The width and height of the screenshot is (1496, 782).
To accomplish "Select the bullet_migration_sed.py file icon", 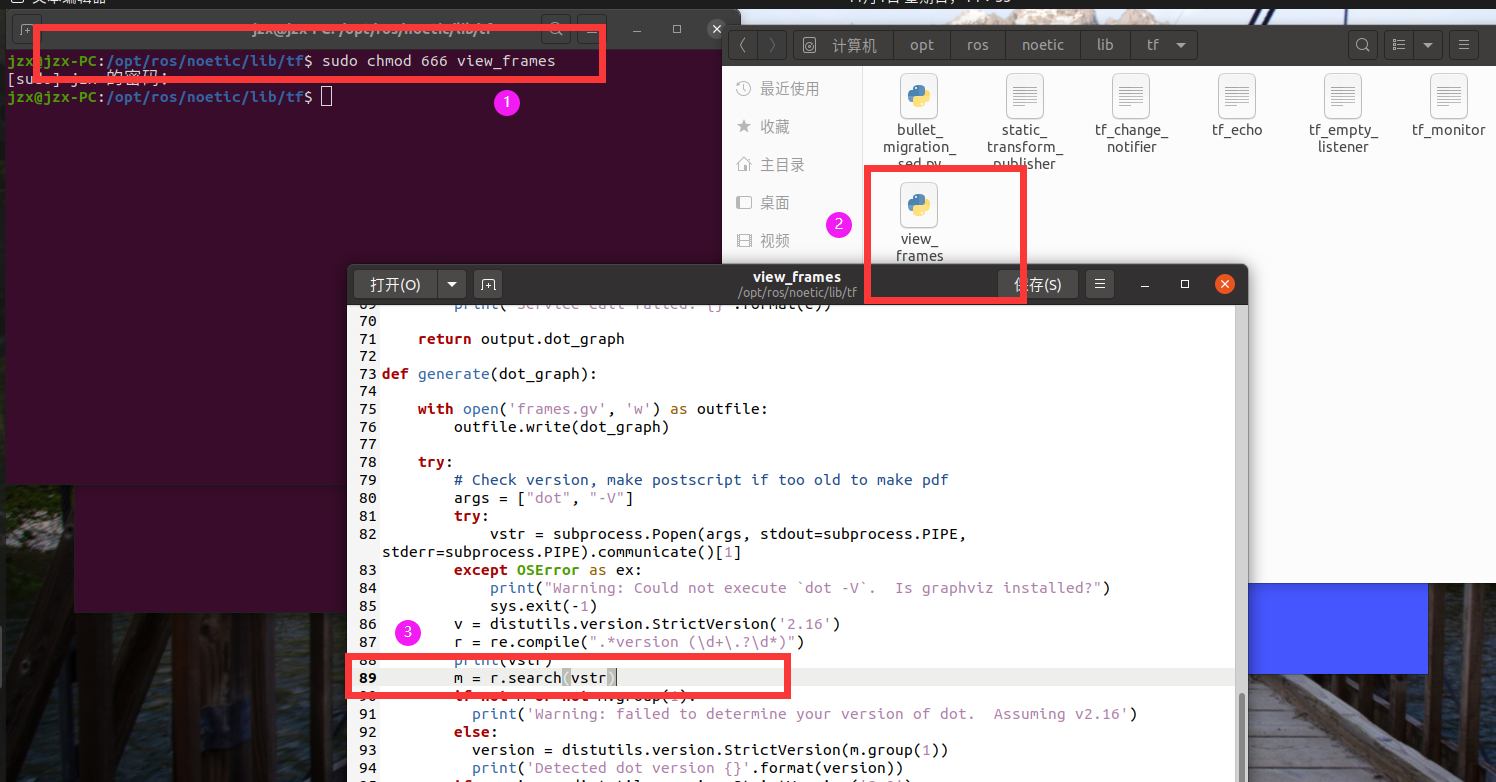I will 918,96.
